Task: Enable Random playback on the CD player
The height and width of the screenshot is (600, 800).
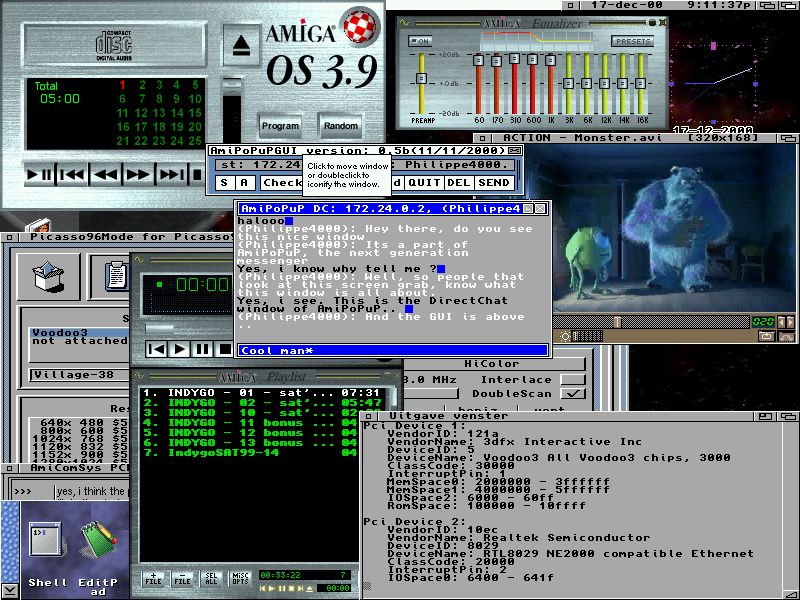Action: [341, 126]
